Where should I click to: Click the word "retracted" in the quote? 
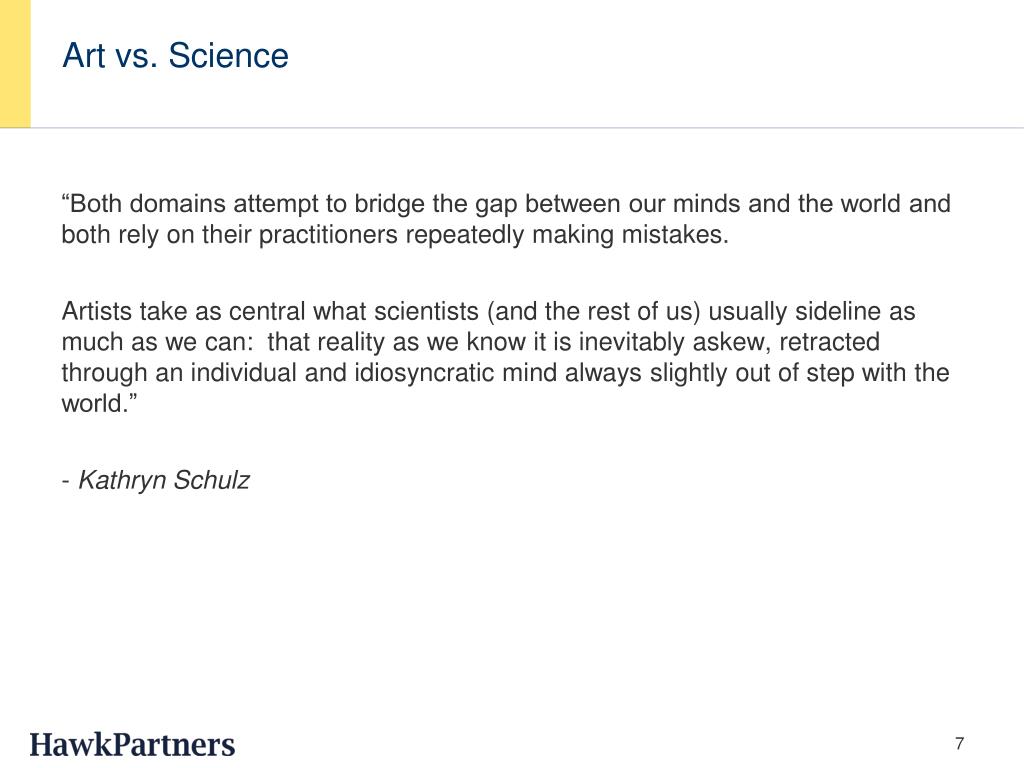tap(829, 342)
